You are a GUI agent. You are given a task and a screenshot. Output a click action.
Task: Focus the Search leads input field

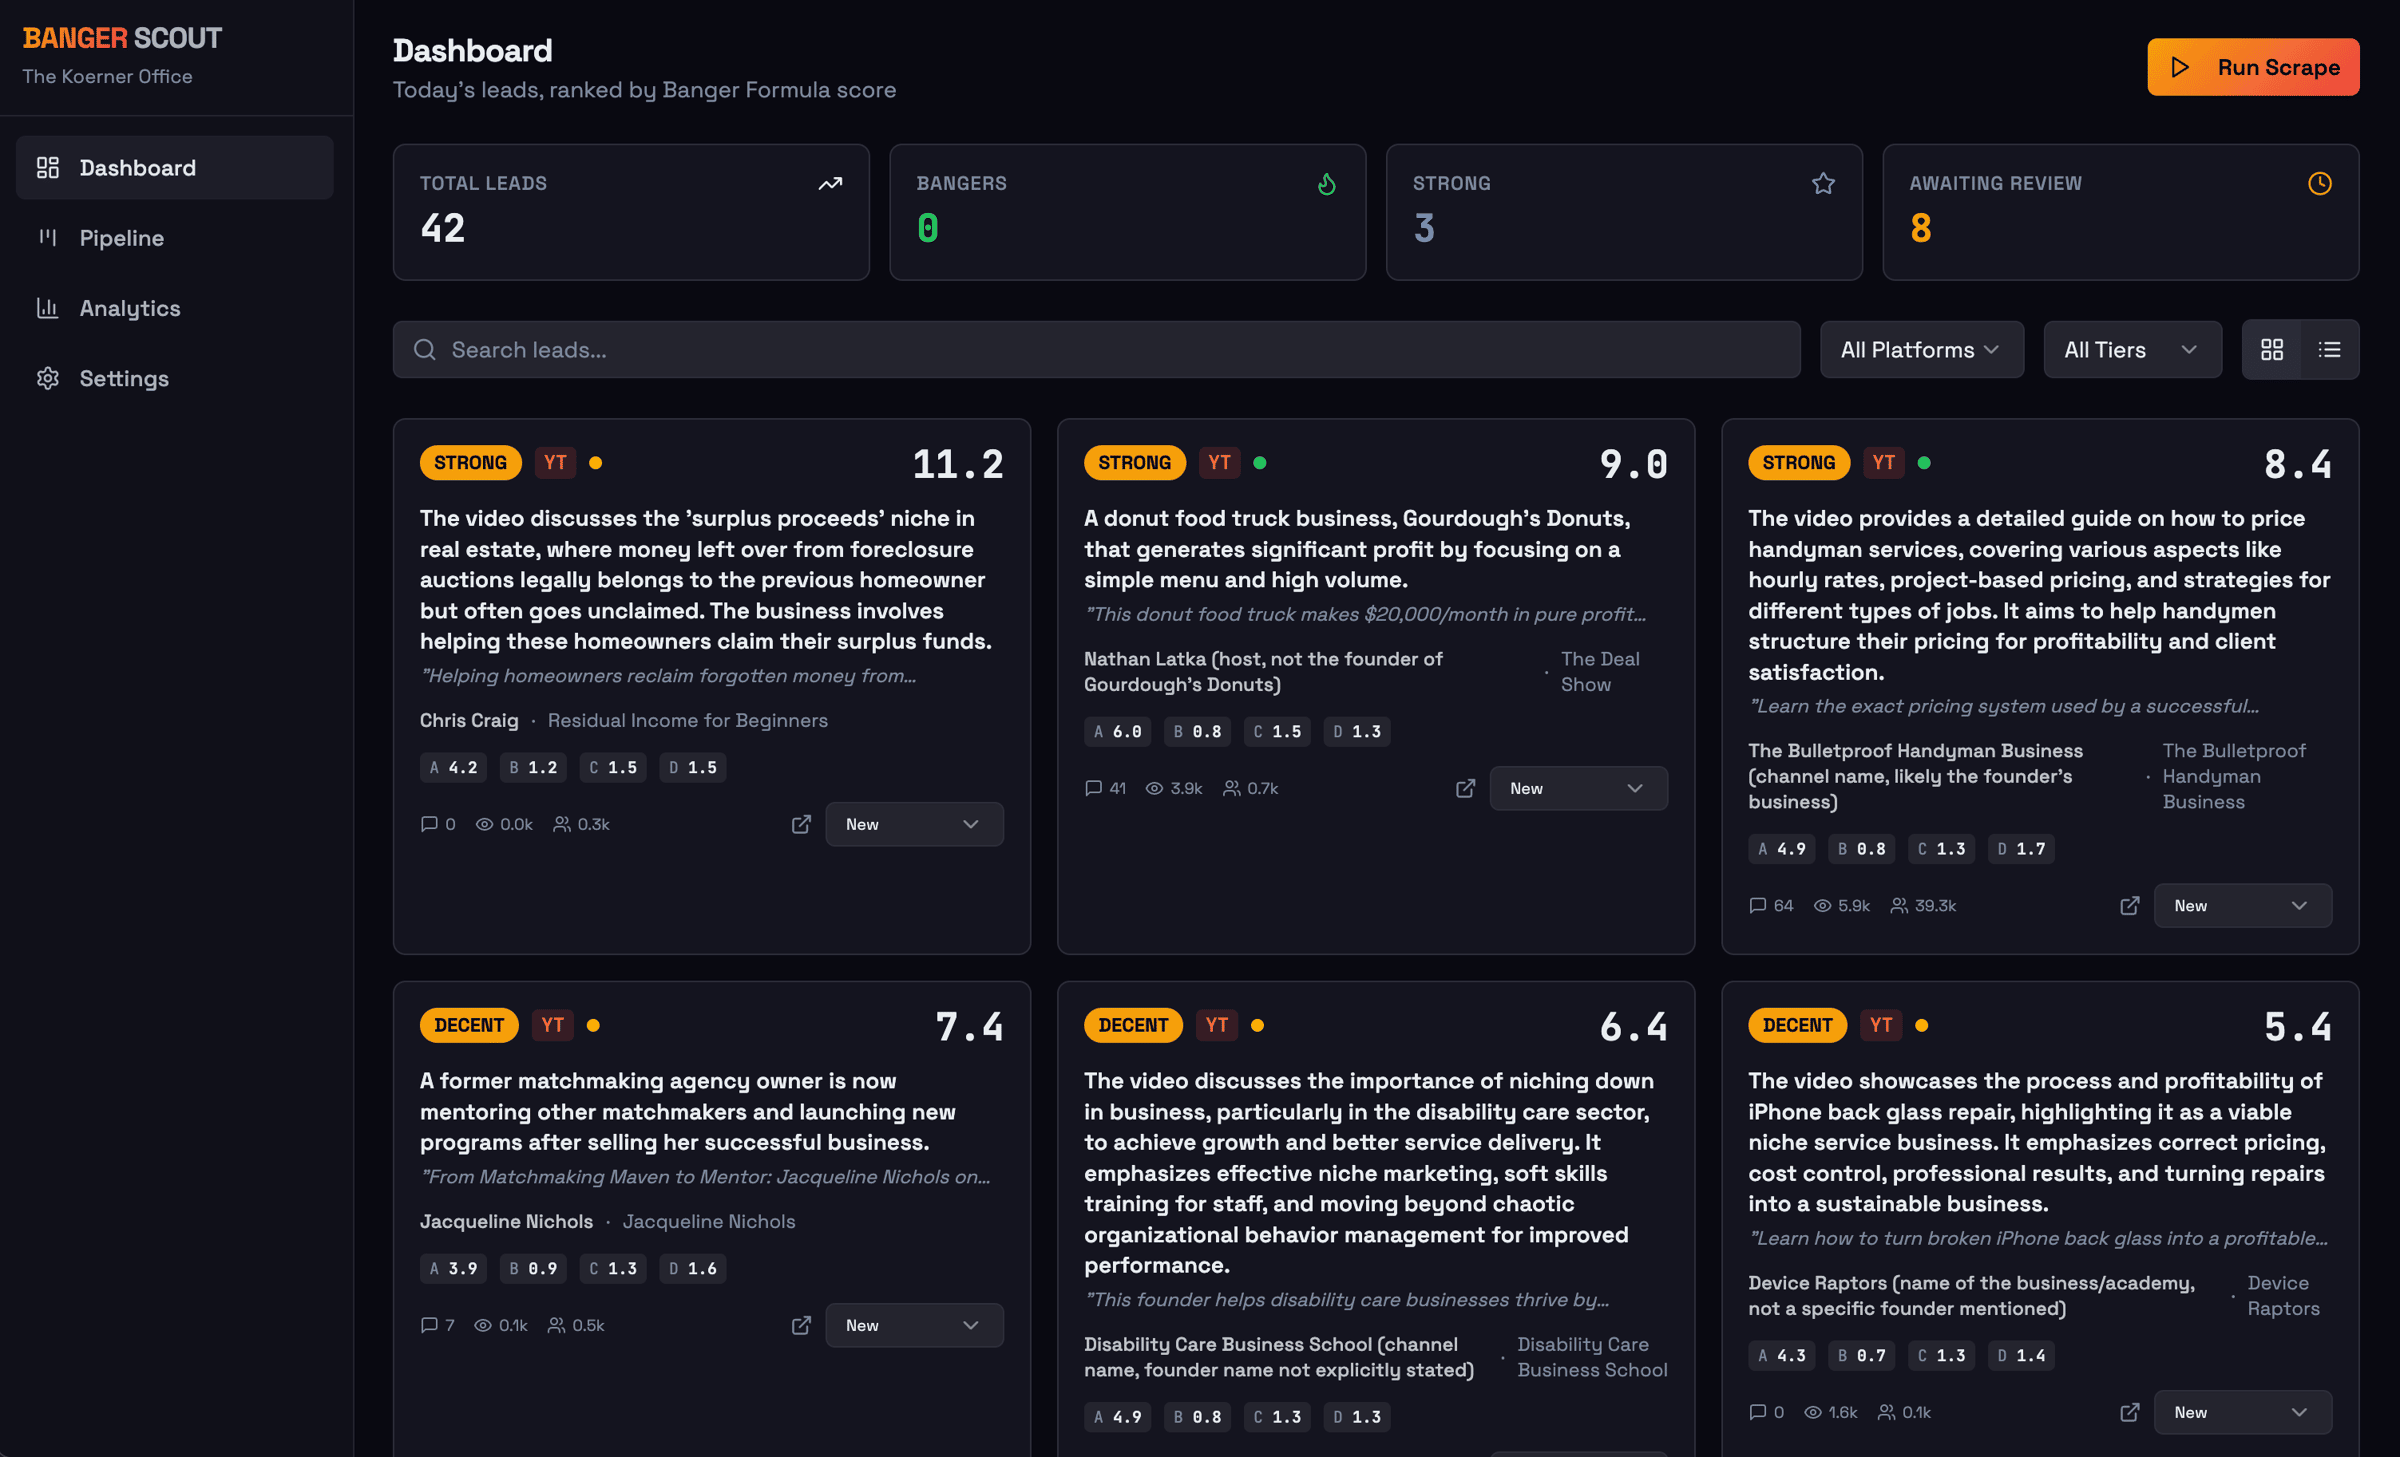(1095, 350)
